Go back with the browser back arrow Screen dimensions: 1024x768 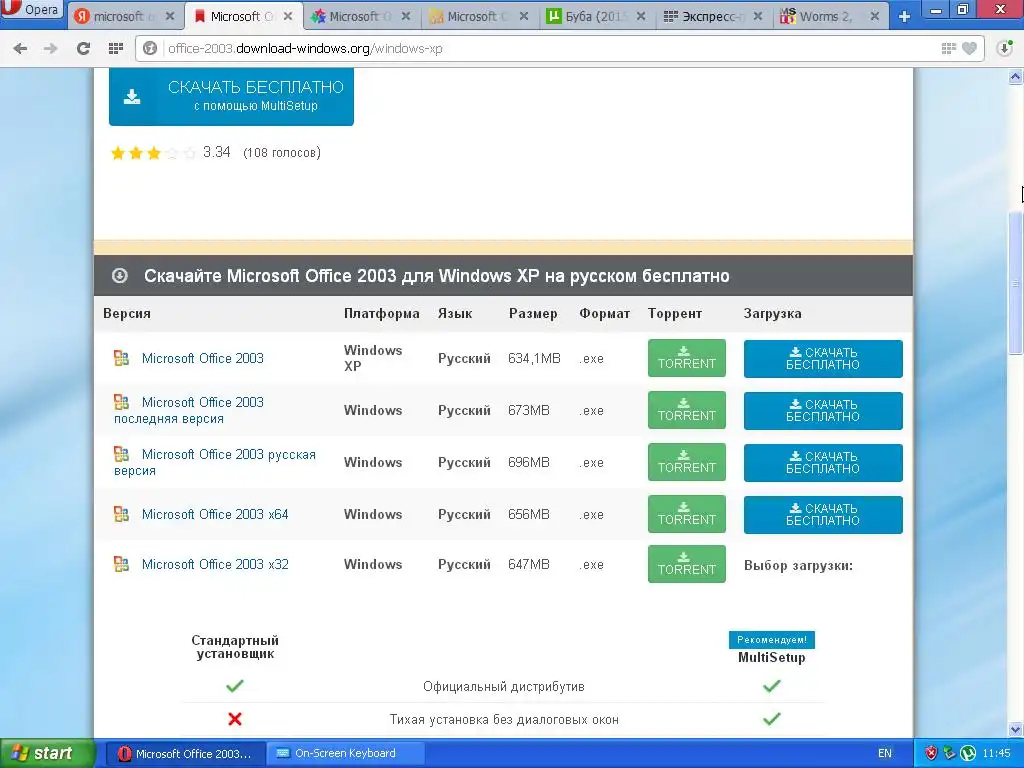coord(20,48)
